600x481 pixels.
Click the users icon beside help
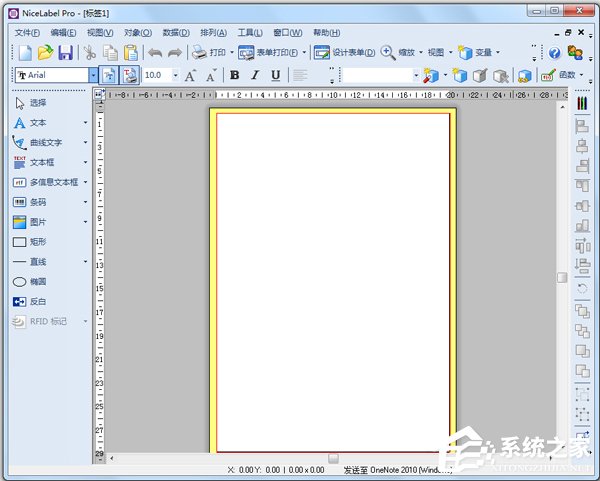(x=575, y=52)
